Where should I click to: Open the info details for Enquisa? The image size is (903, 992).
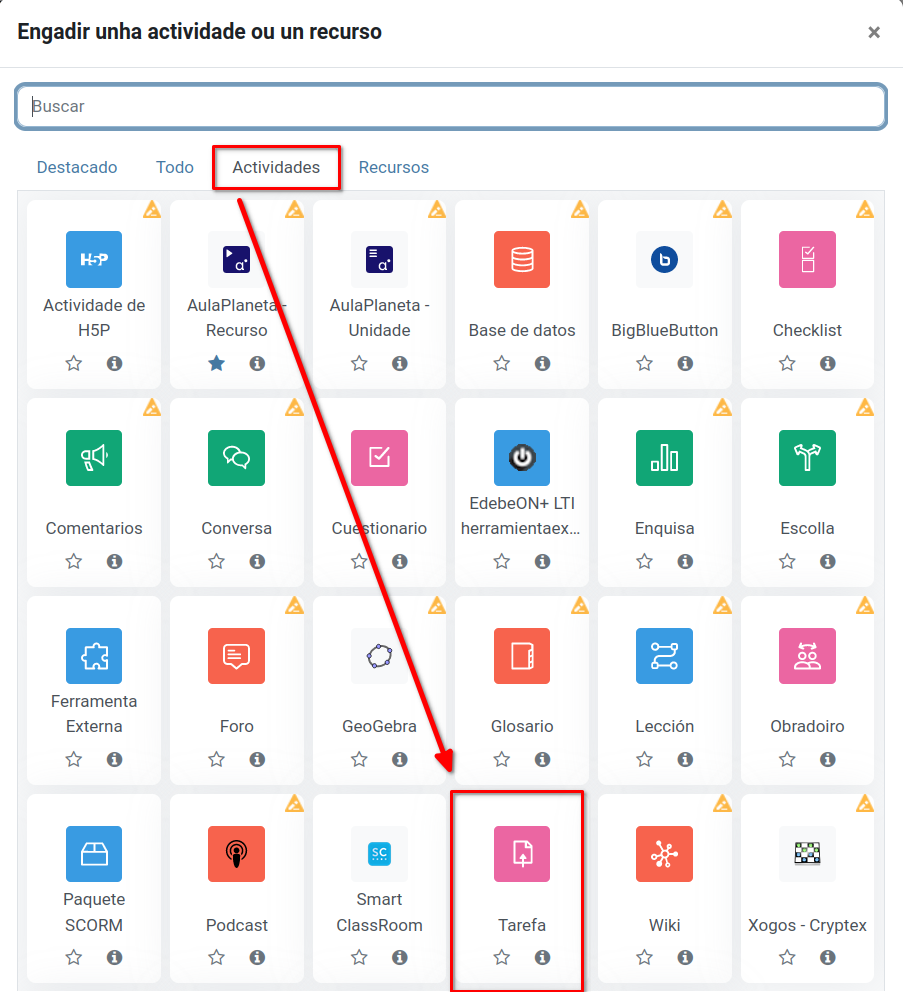[685, 562]
